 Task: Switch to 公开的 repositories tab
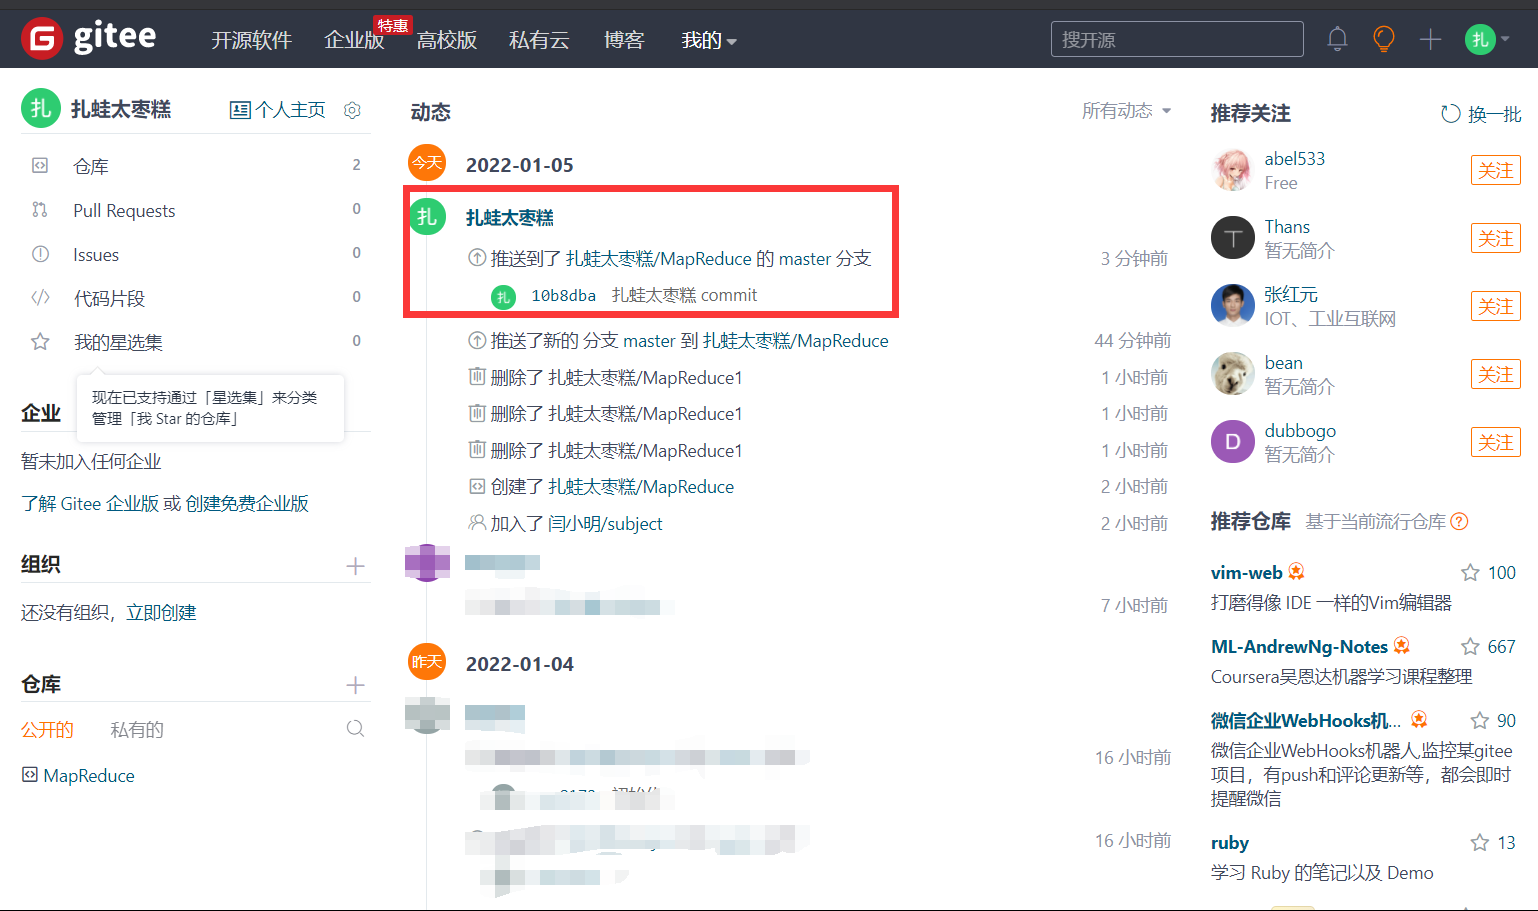[47, 730]
